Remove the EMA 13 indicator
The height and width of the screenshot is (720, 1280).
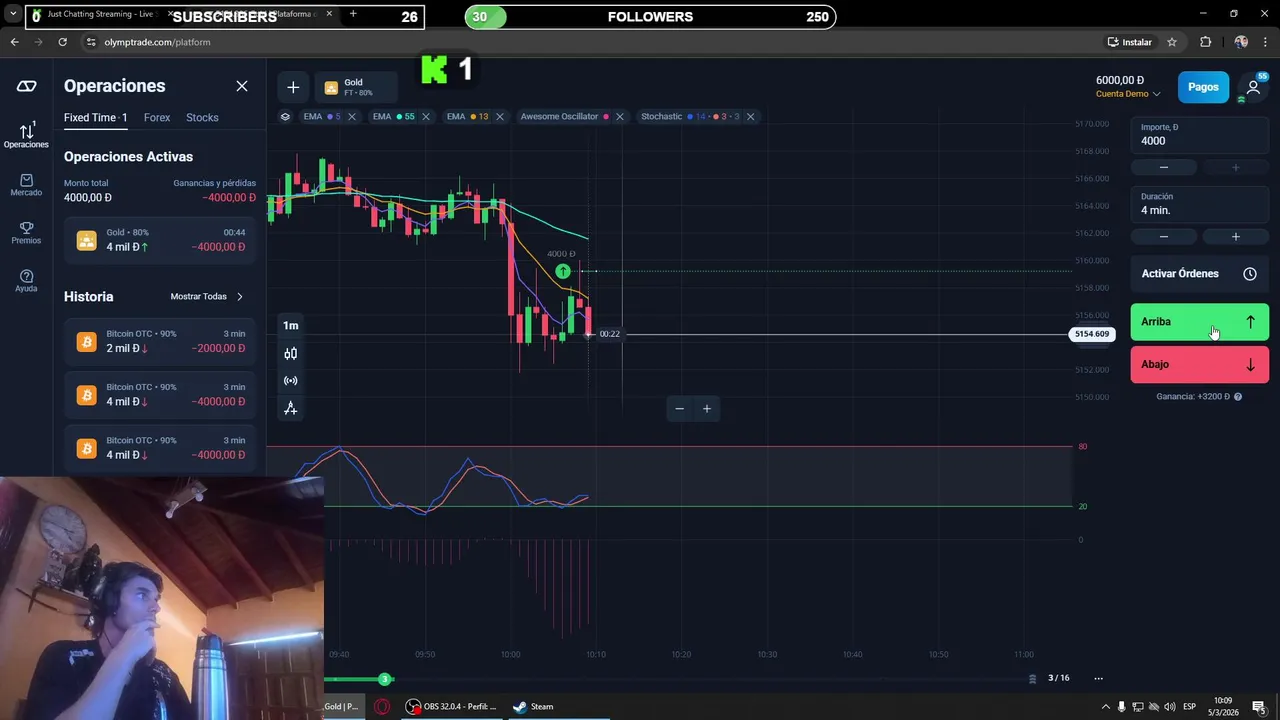500,116
